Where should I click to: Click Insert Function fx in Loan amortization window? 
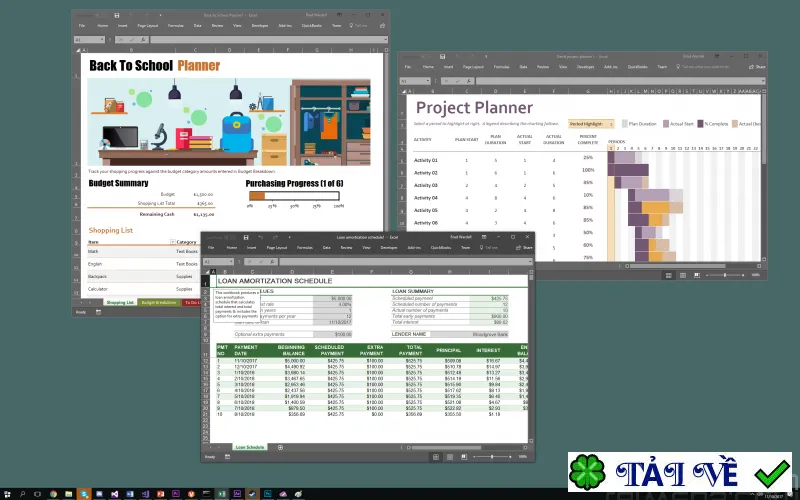click(272, 262)
